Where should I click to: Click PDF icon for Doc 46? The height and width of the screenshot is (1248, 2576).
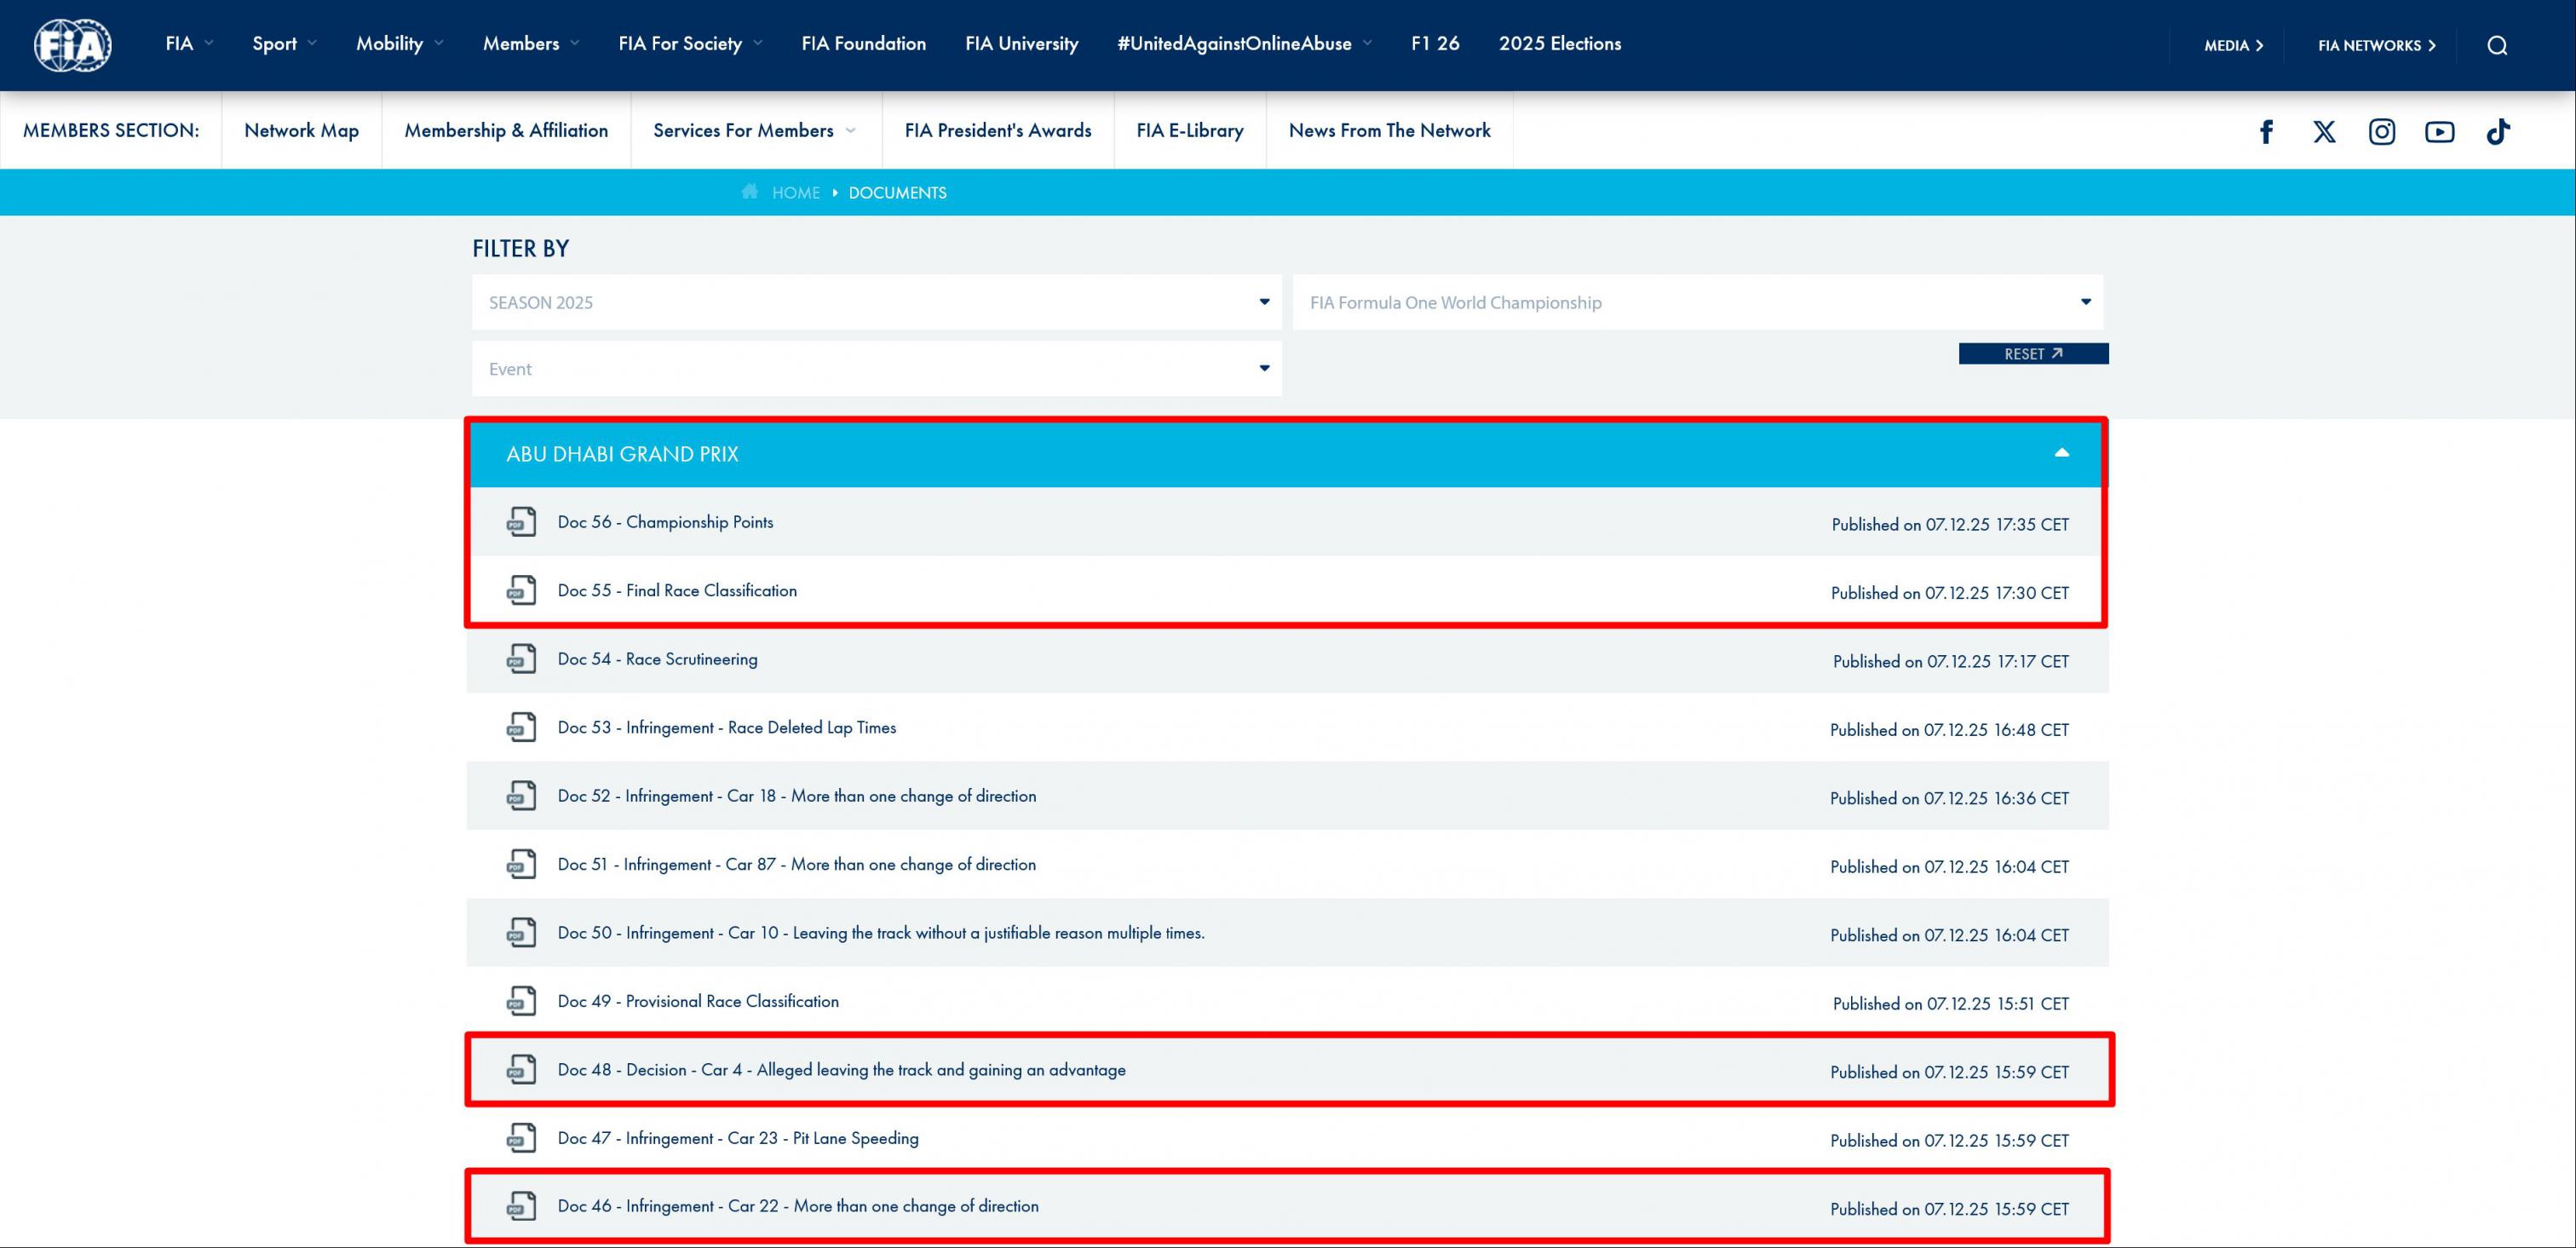[x=521, y=1206]
